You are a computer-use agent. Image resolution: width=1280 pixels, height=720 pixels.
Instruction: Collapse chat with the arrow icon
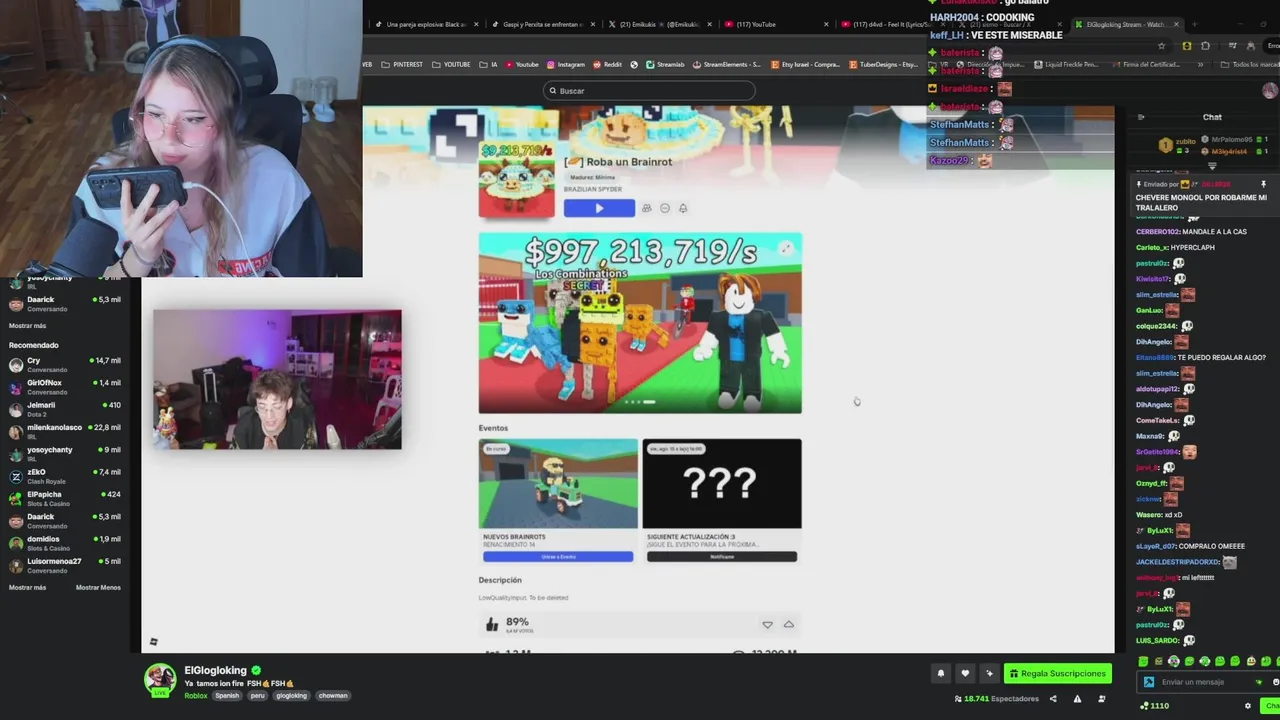tap(1141, 117)
